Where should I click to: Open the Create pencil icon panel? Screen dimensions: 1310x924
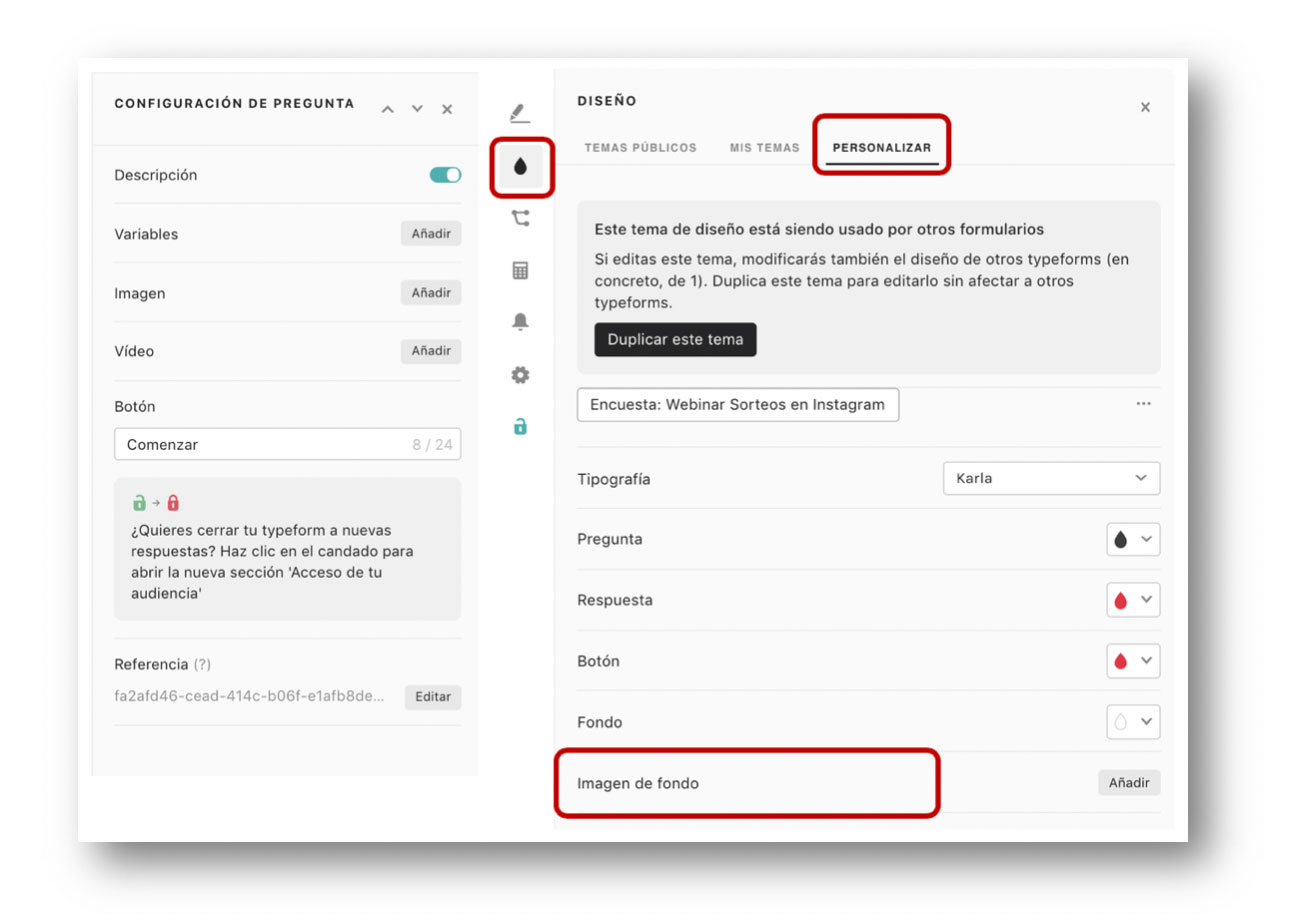[520, 113]
